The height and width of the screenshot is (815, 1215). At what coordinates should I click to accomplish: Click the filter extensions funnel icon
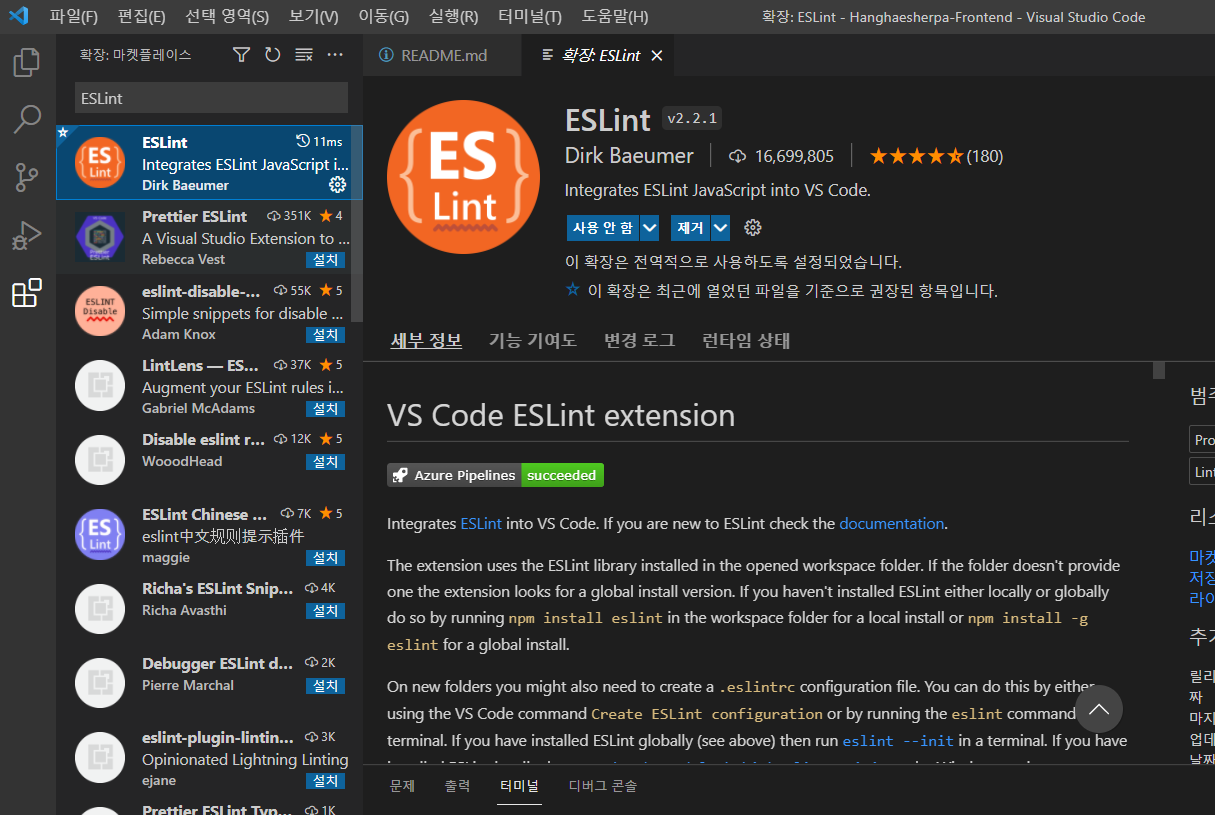(x=241, y=55)
